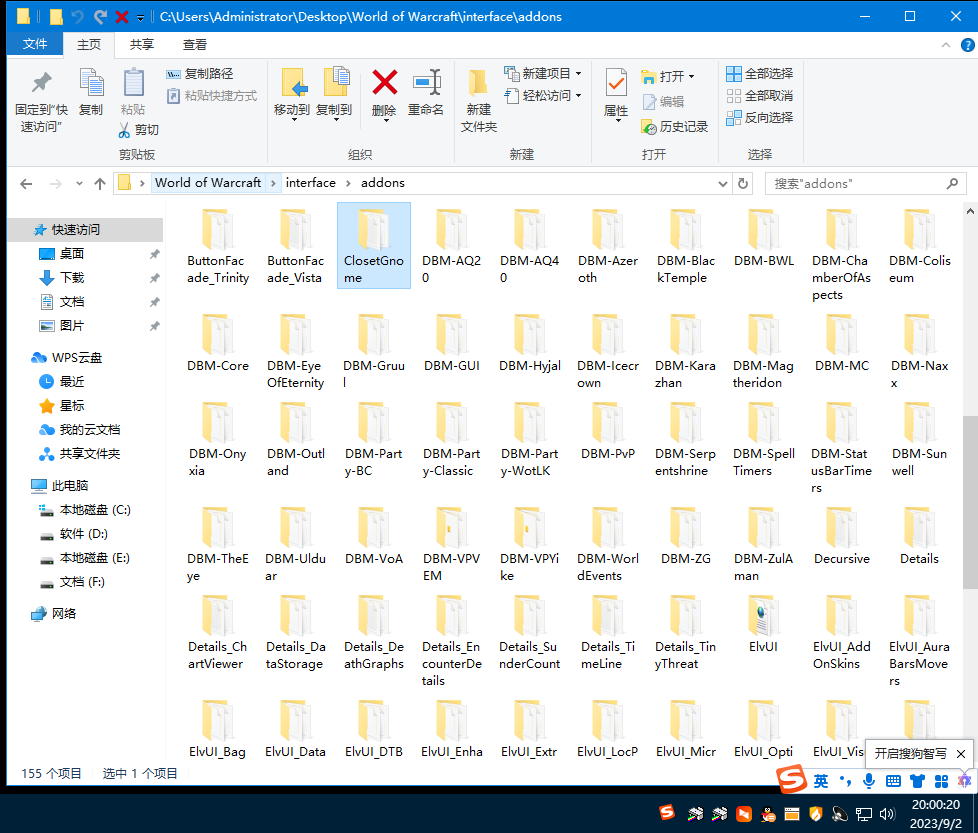
Task: Open the Properties (属性) icon
Action: pos(616,83)
